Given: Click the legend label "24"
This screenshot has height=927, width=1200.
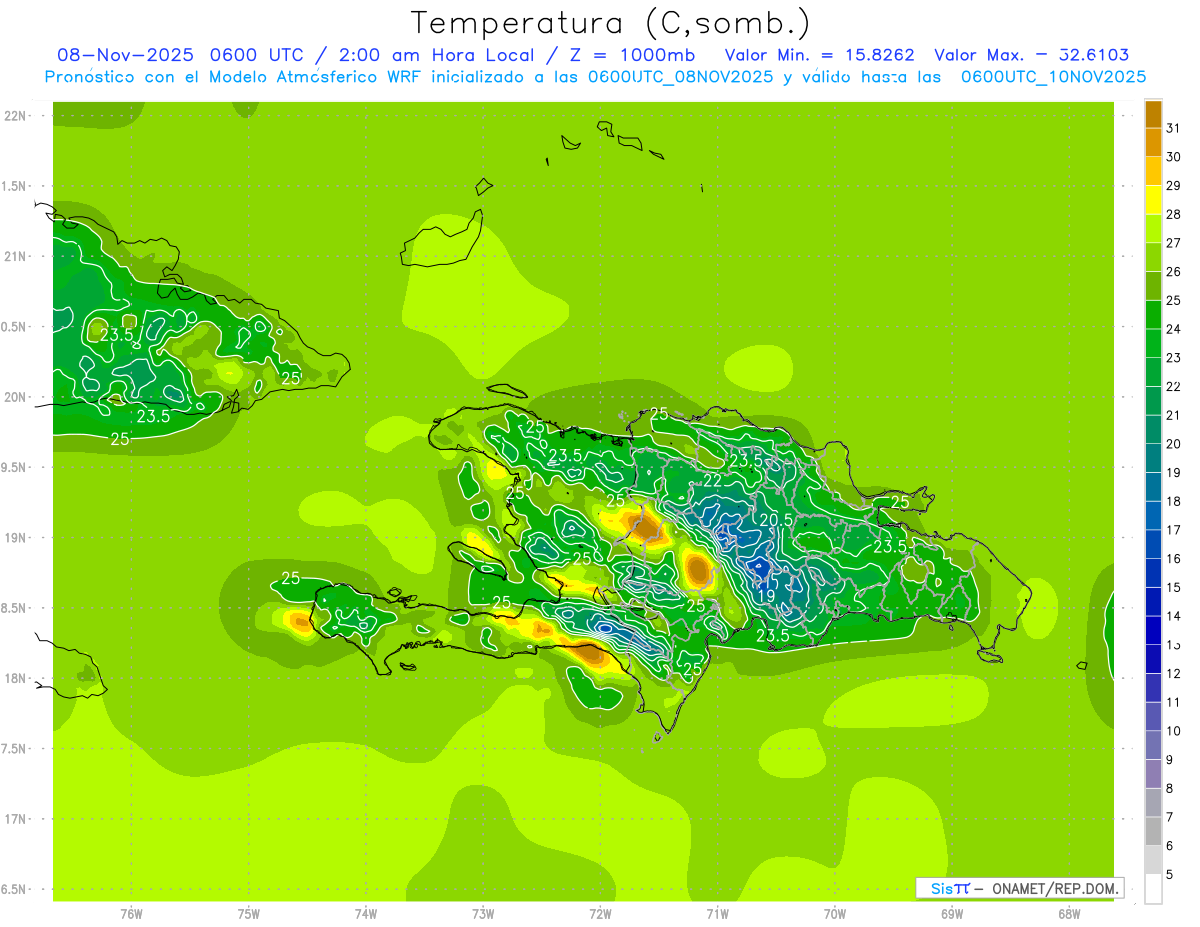Looking at the screenshot, I should (1173, 329).
